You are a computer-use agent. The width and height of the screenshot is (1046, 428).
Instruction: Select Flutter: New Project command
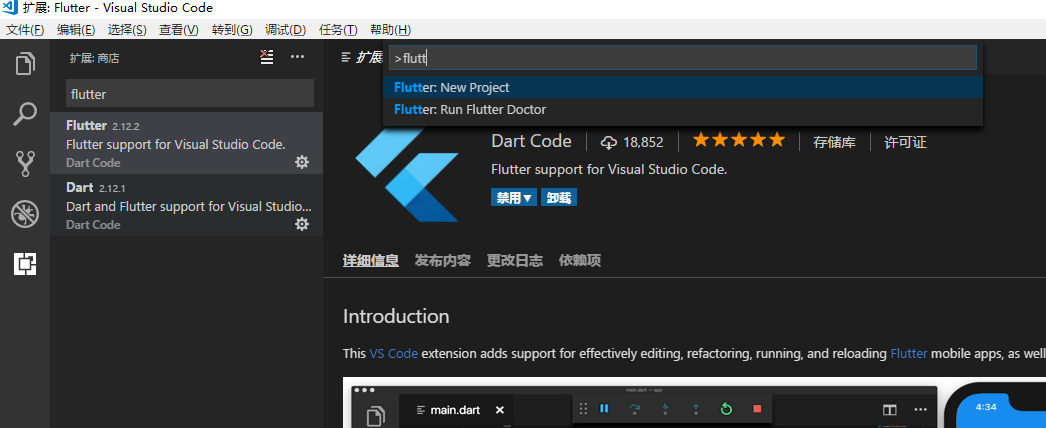pyautogui.click(x=682, y=87)
